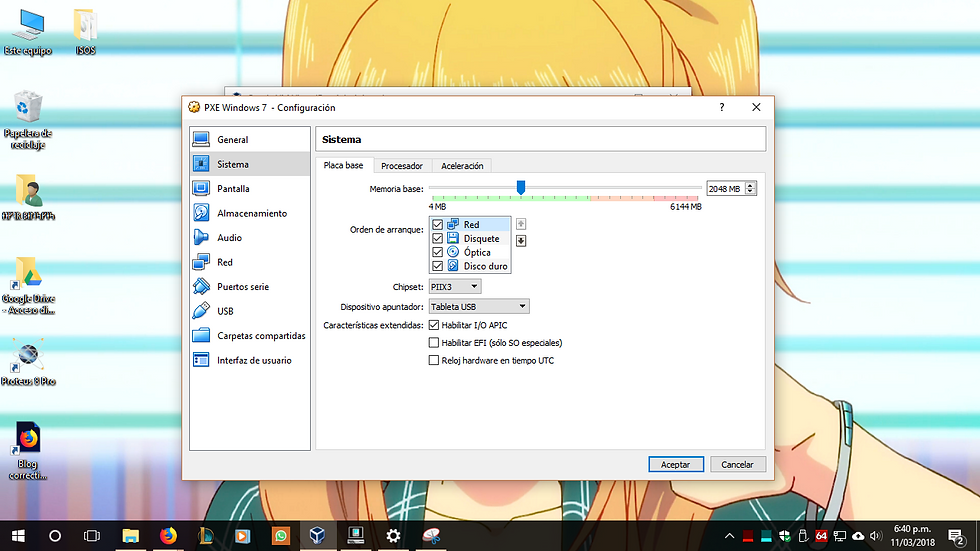Launch Firefox from the taskbar
The width and height of the screenshot is (980, 551).
(x=168, y=536)
